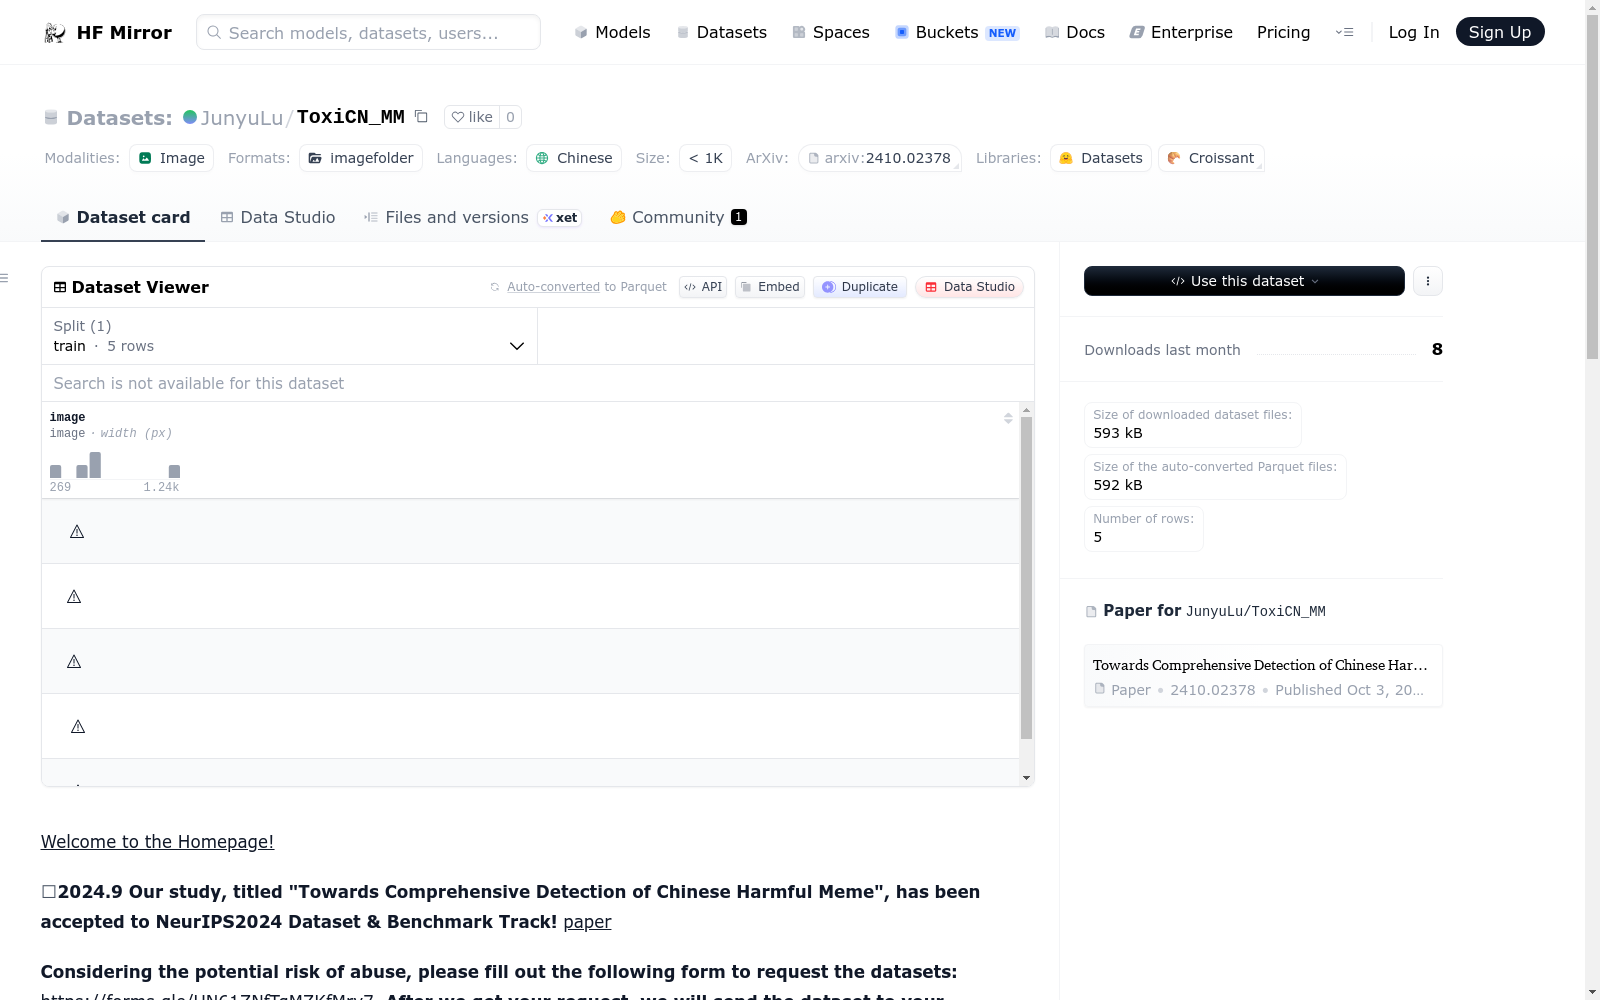This screenshot has height=1000, width=1600.
Task: Go to Spaces
Action: (831, 32)
